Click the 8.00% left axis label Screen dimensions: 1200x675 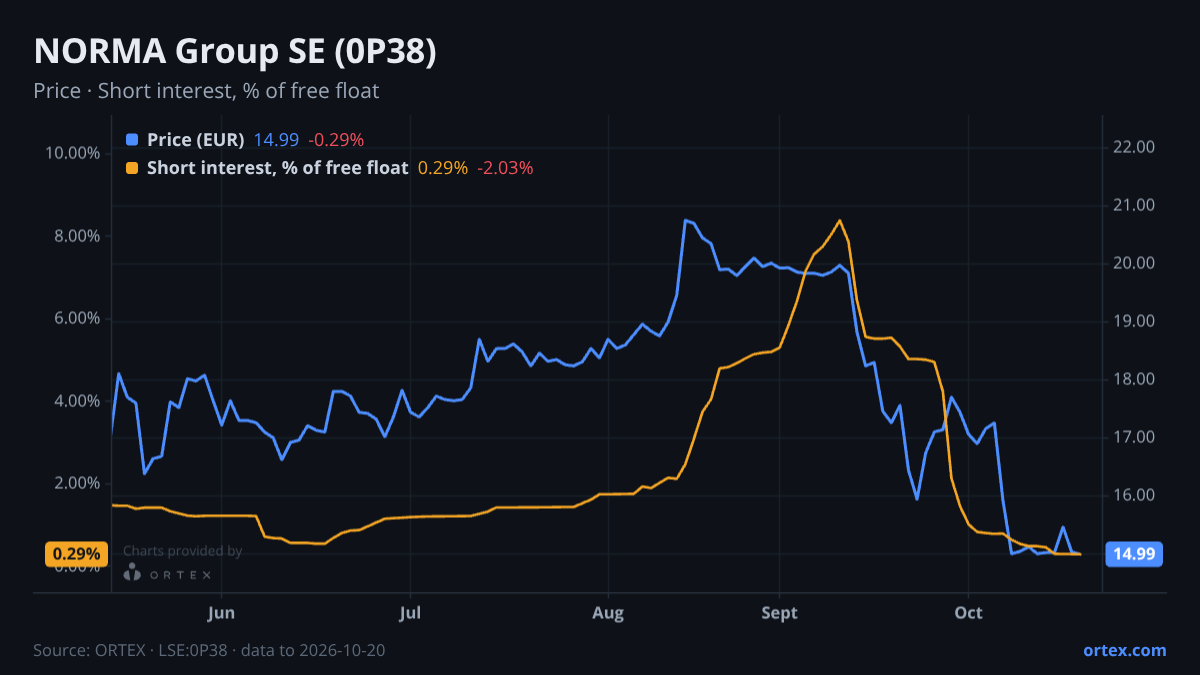76,236
